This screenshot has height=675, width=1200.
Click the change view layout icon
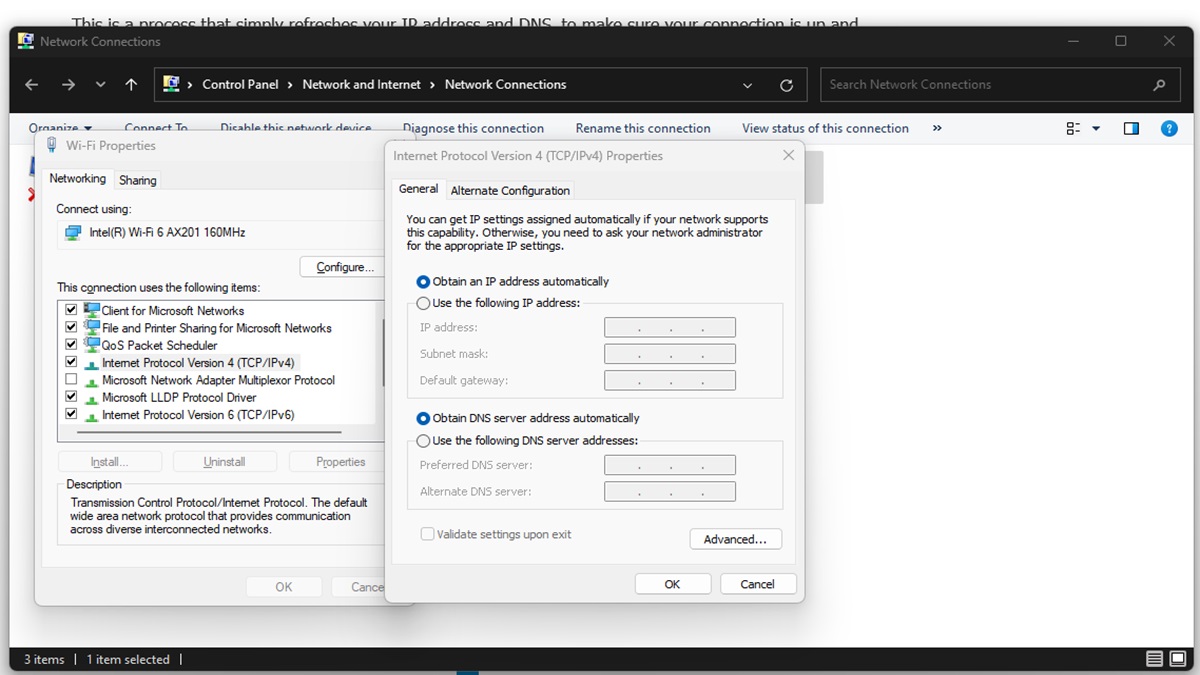pos(1074,128)
